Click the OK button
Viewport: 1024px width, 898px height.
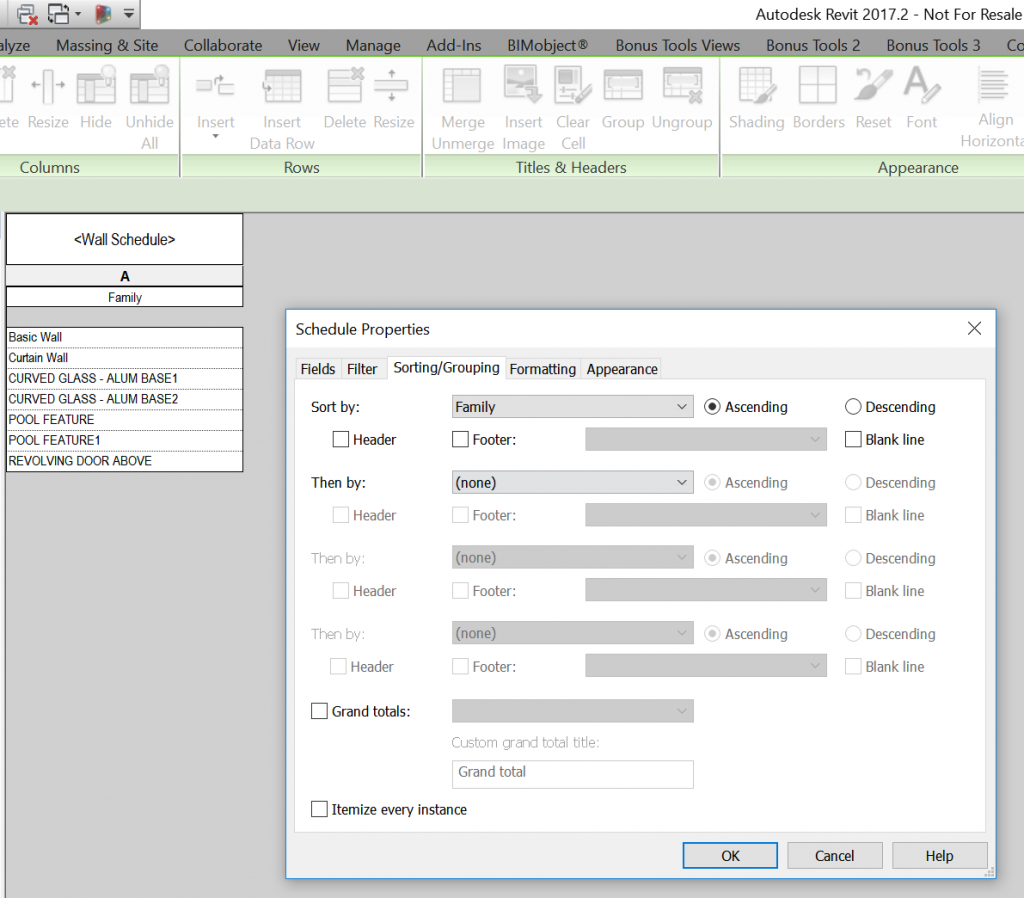pos(729,855)
